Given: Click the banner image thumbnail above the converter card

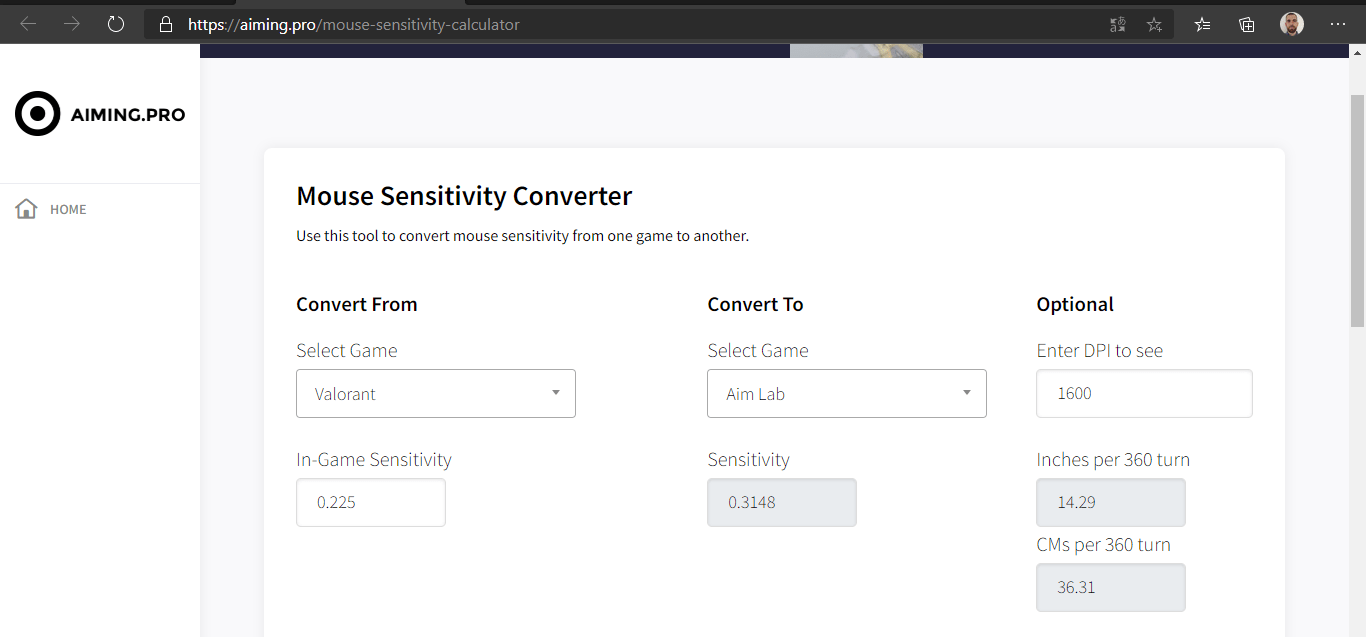Looking at the screenshot, I should [856, 51].
